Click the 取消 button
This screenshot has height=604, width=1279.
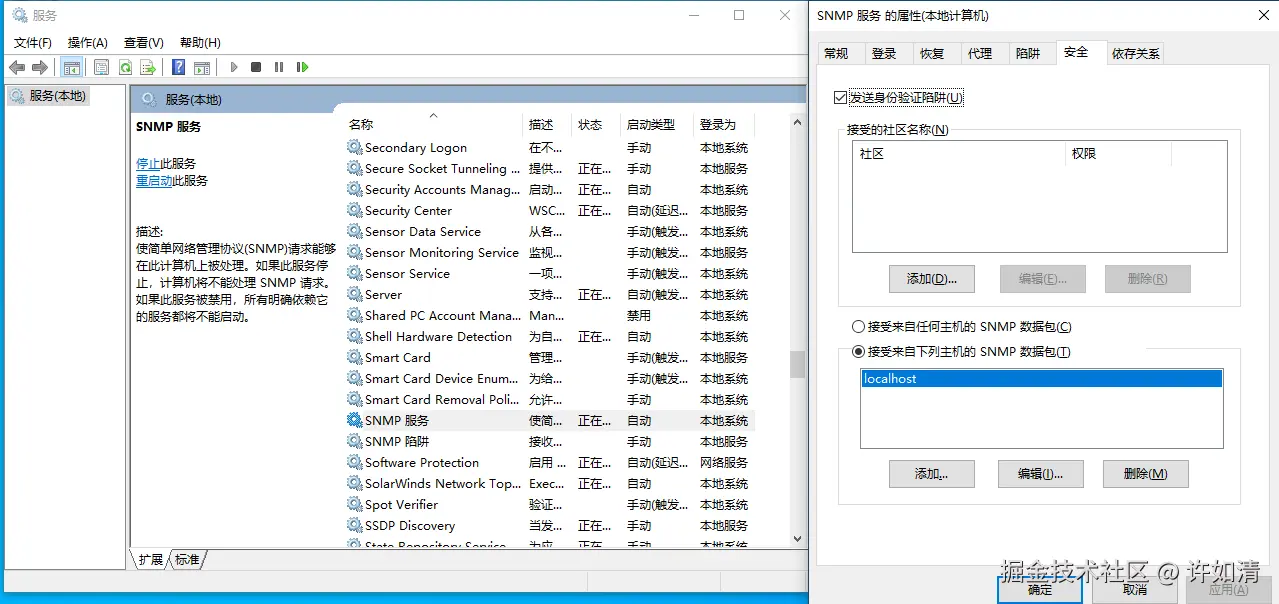(x=1135, y=590)
